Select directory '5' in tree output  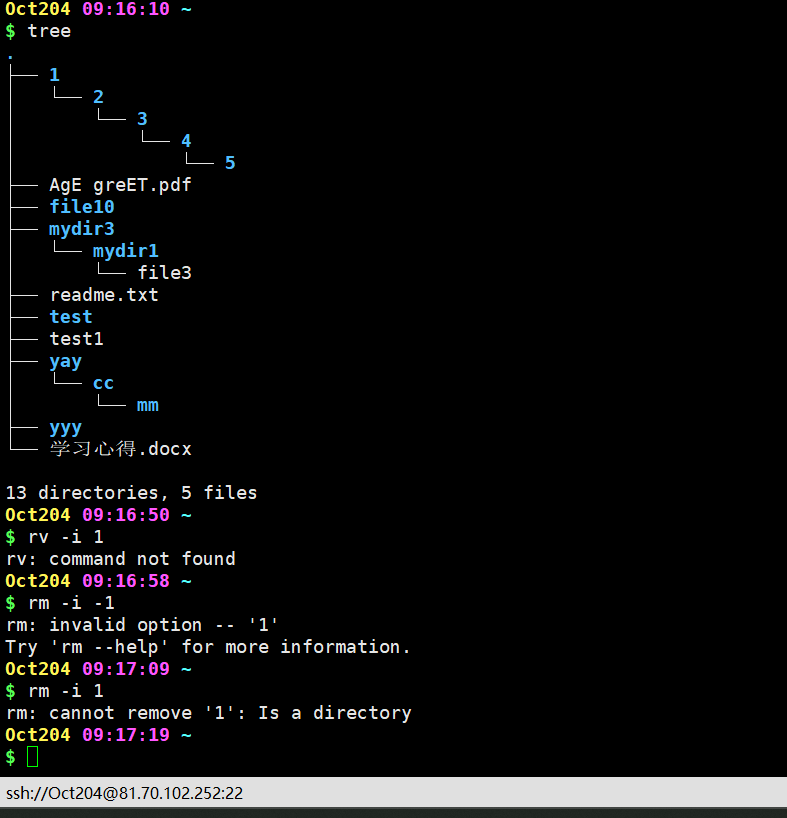230,163
